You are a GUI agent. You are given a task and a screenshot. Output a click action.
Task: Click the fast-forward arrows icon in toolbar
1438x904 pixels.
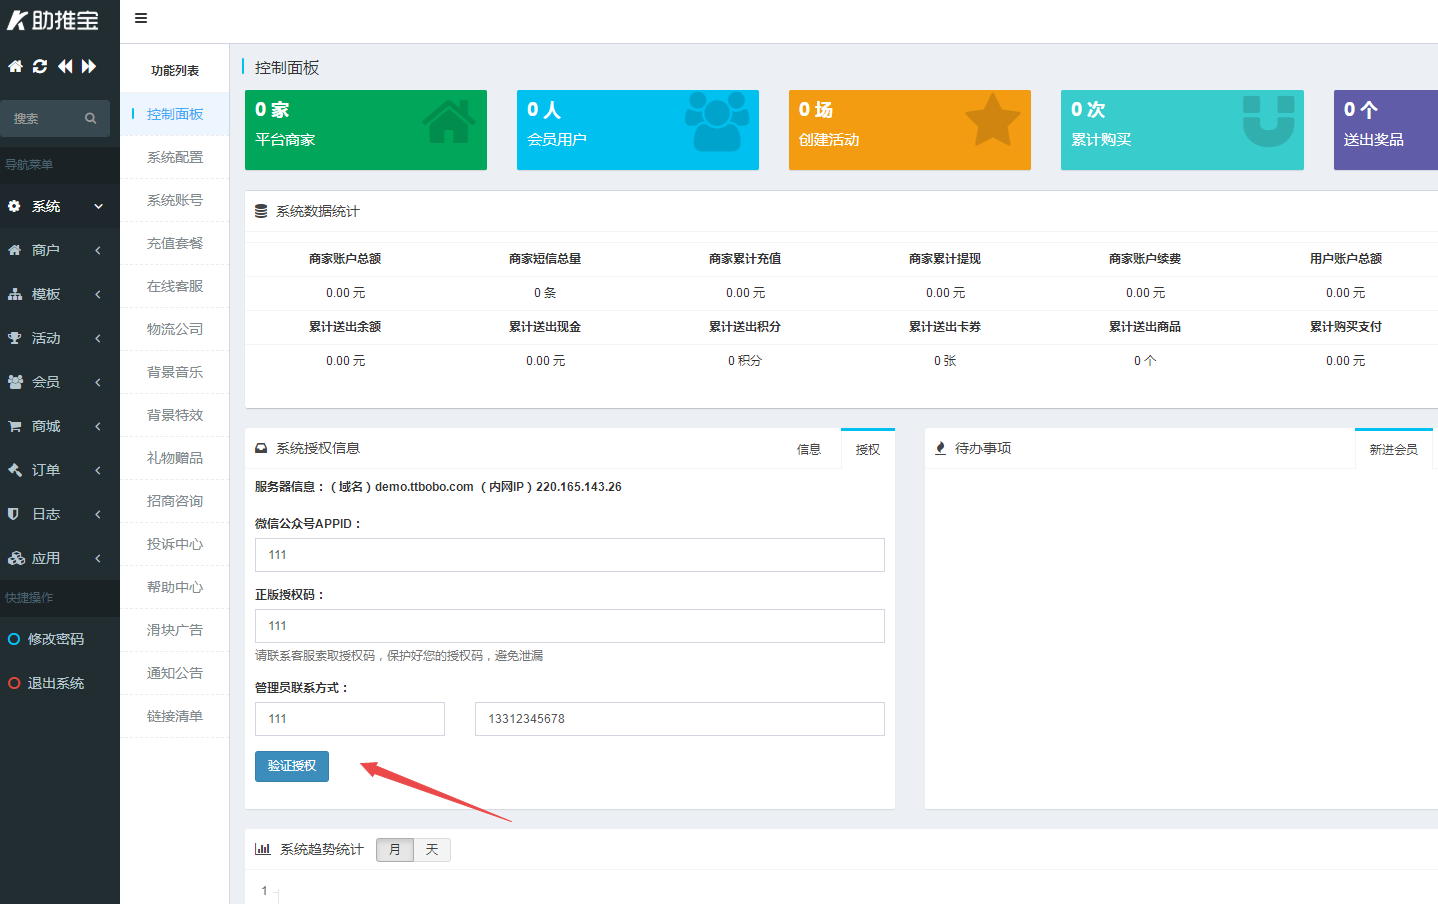(88, 66)
